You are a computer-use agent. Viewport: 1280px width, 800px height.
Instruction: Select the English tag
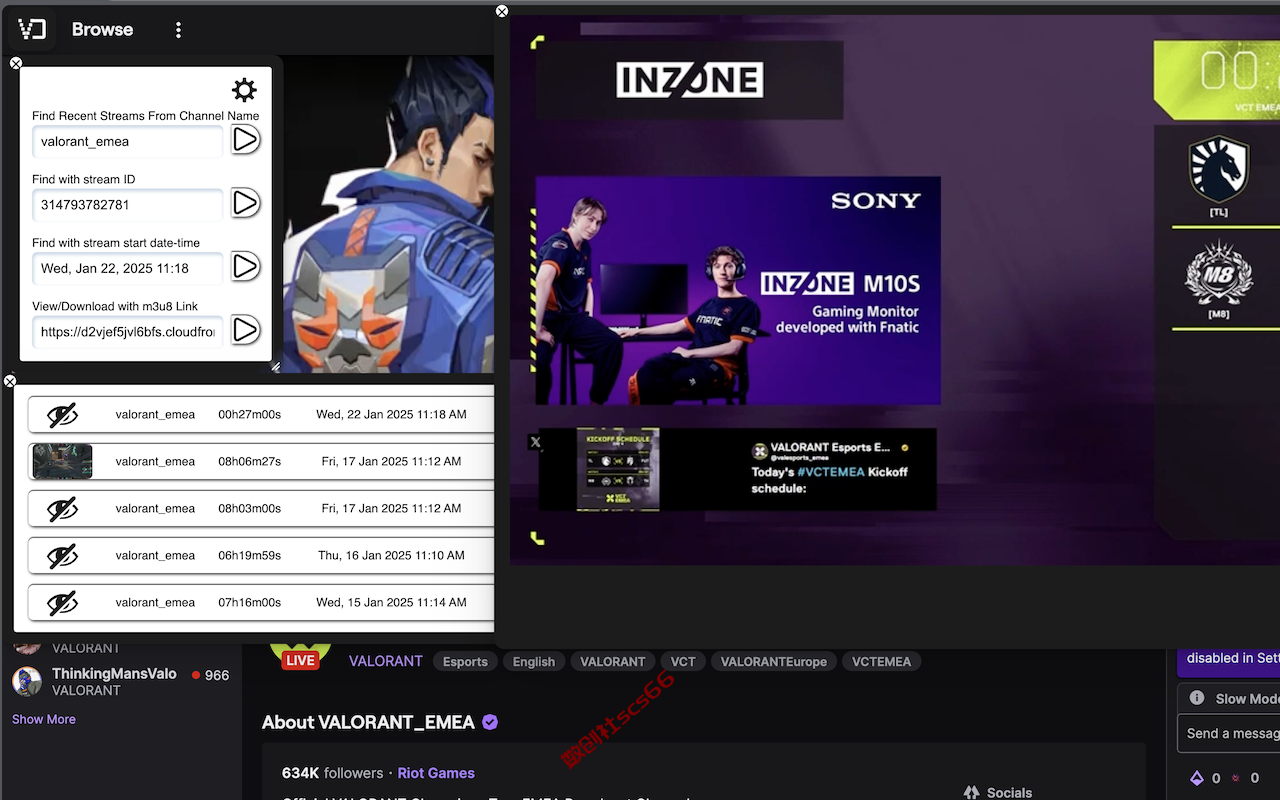point(534,662)
